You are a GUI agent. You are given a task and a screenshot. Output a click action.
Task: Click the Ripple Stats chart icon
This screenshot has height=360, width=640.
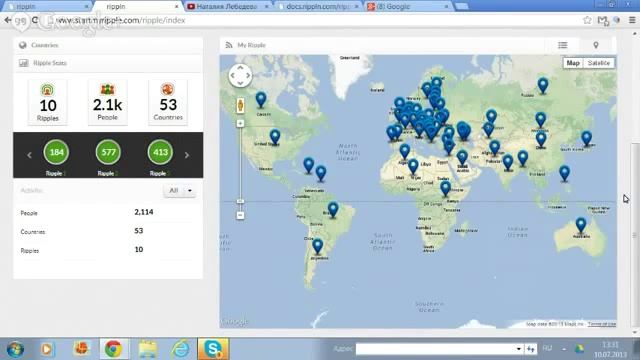click(24, 63)
